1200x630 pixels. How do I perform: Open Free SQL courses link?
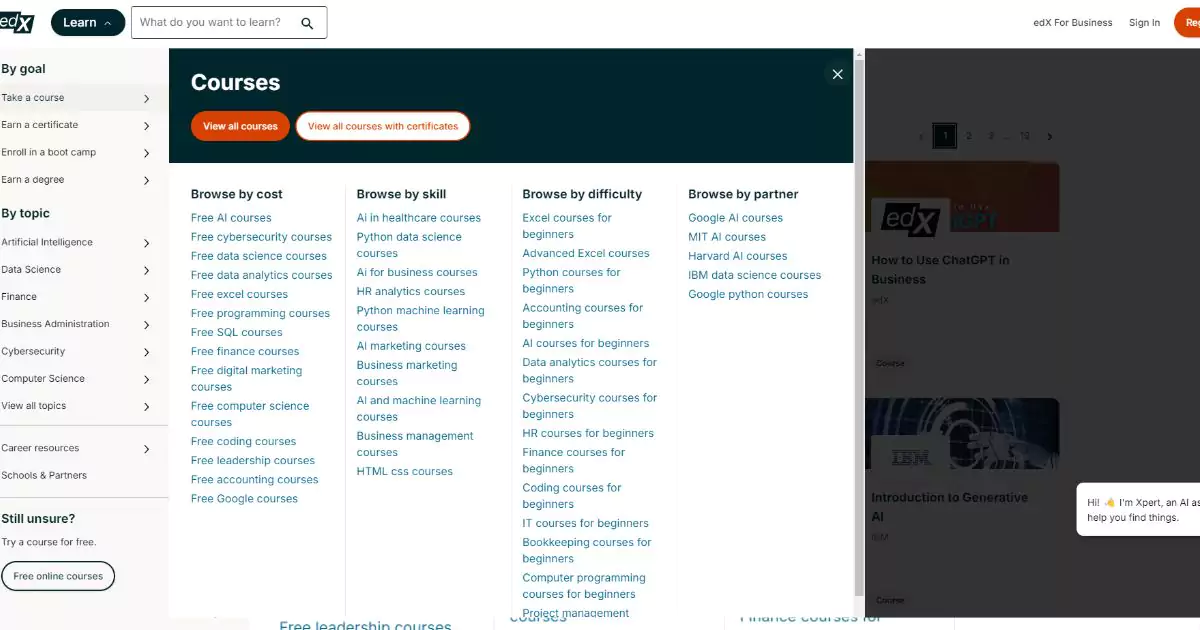[236, 332]
